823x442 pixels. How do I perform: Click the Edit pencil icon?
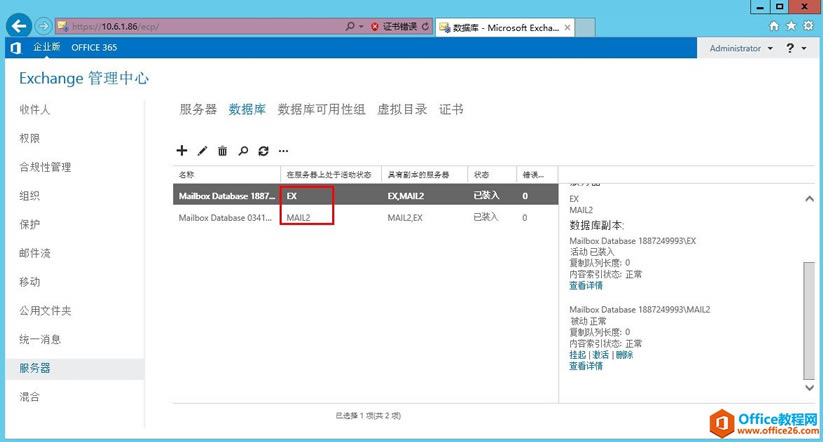coord(202,151)
